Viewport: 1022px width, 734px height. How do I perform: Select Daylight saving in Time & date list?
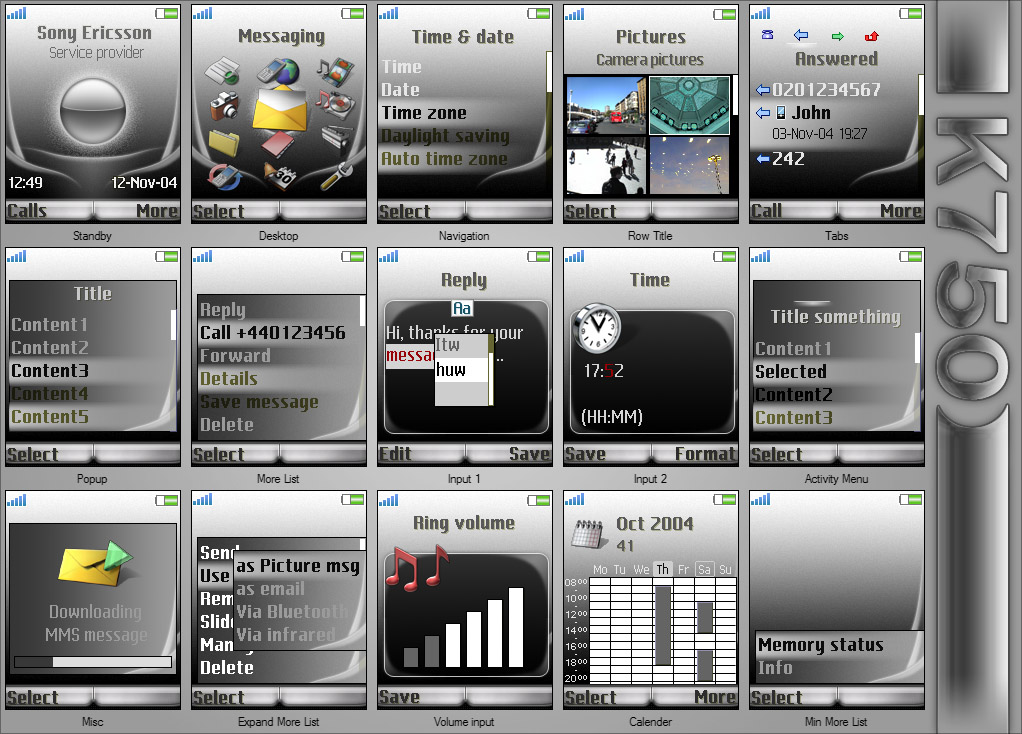click(x=461, y=136)
